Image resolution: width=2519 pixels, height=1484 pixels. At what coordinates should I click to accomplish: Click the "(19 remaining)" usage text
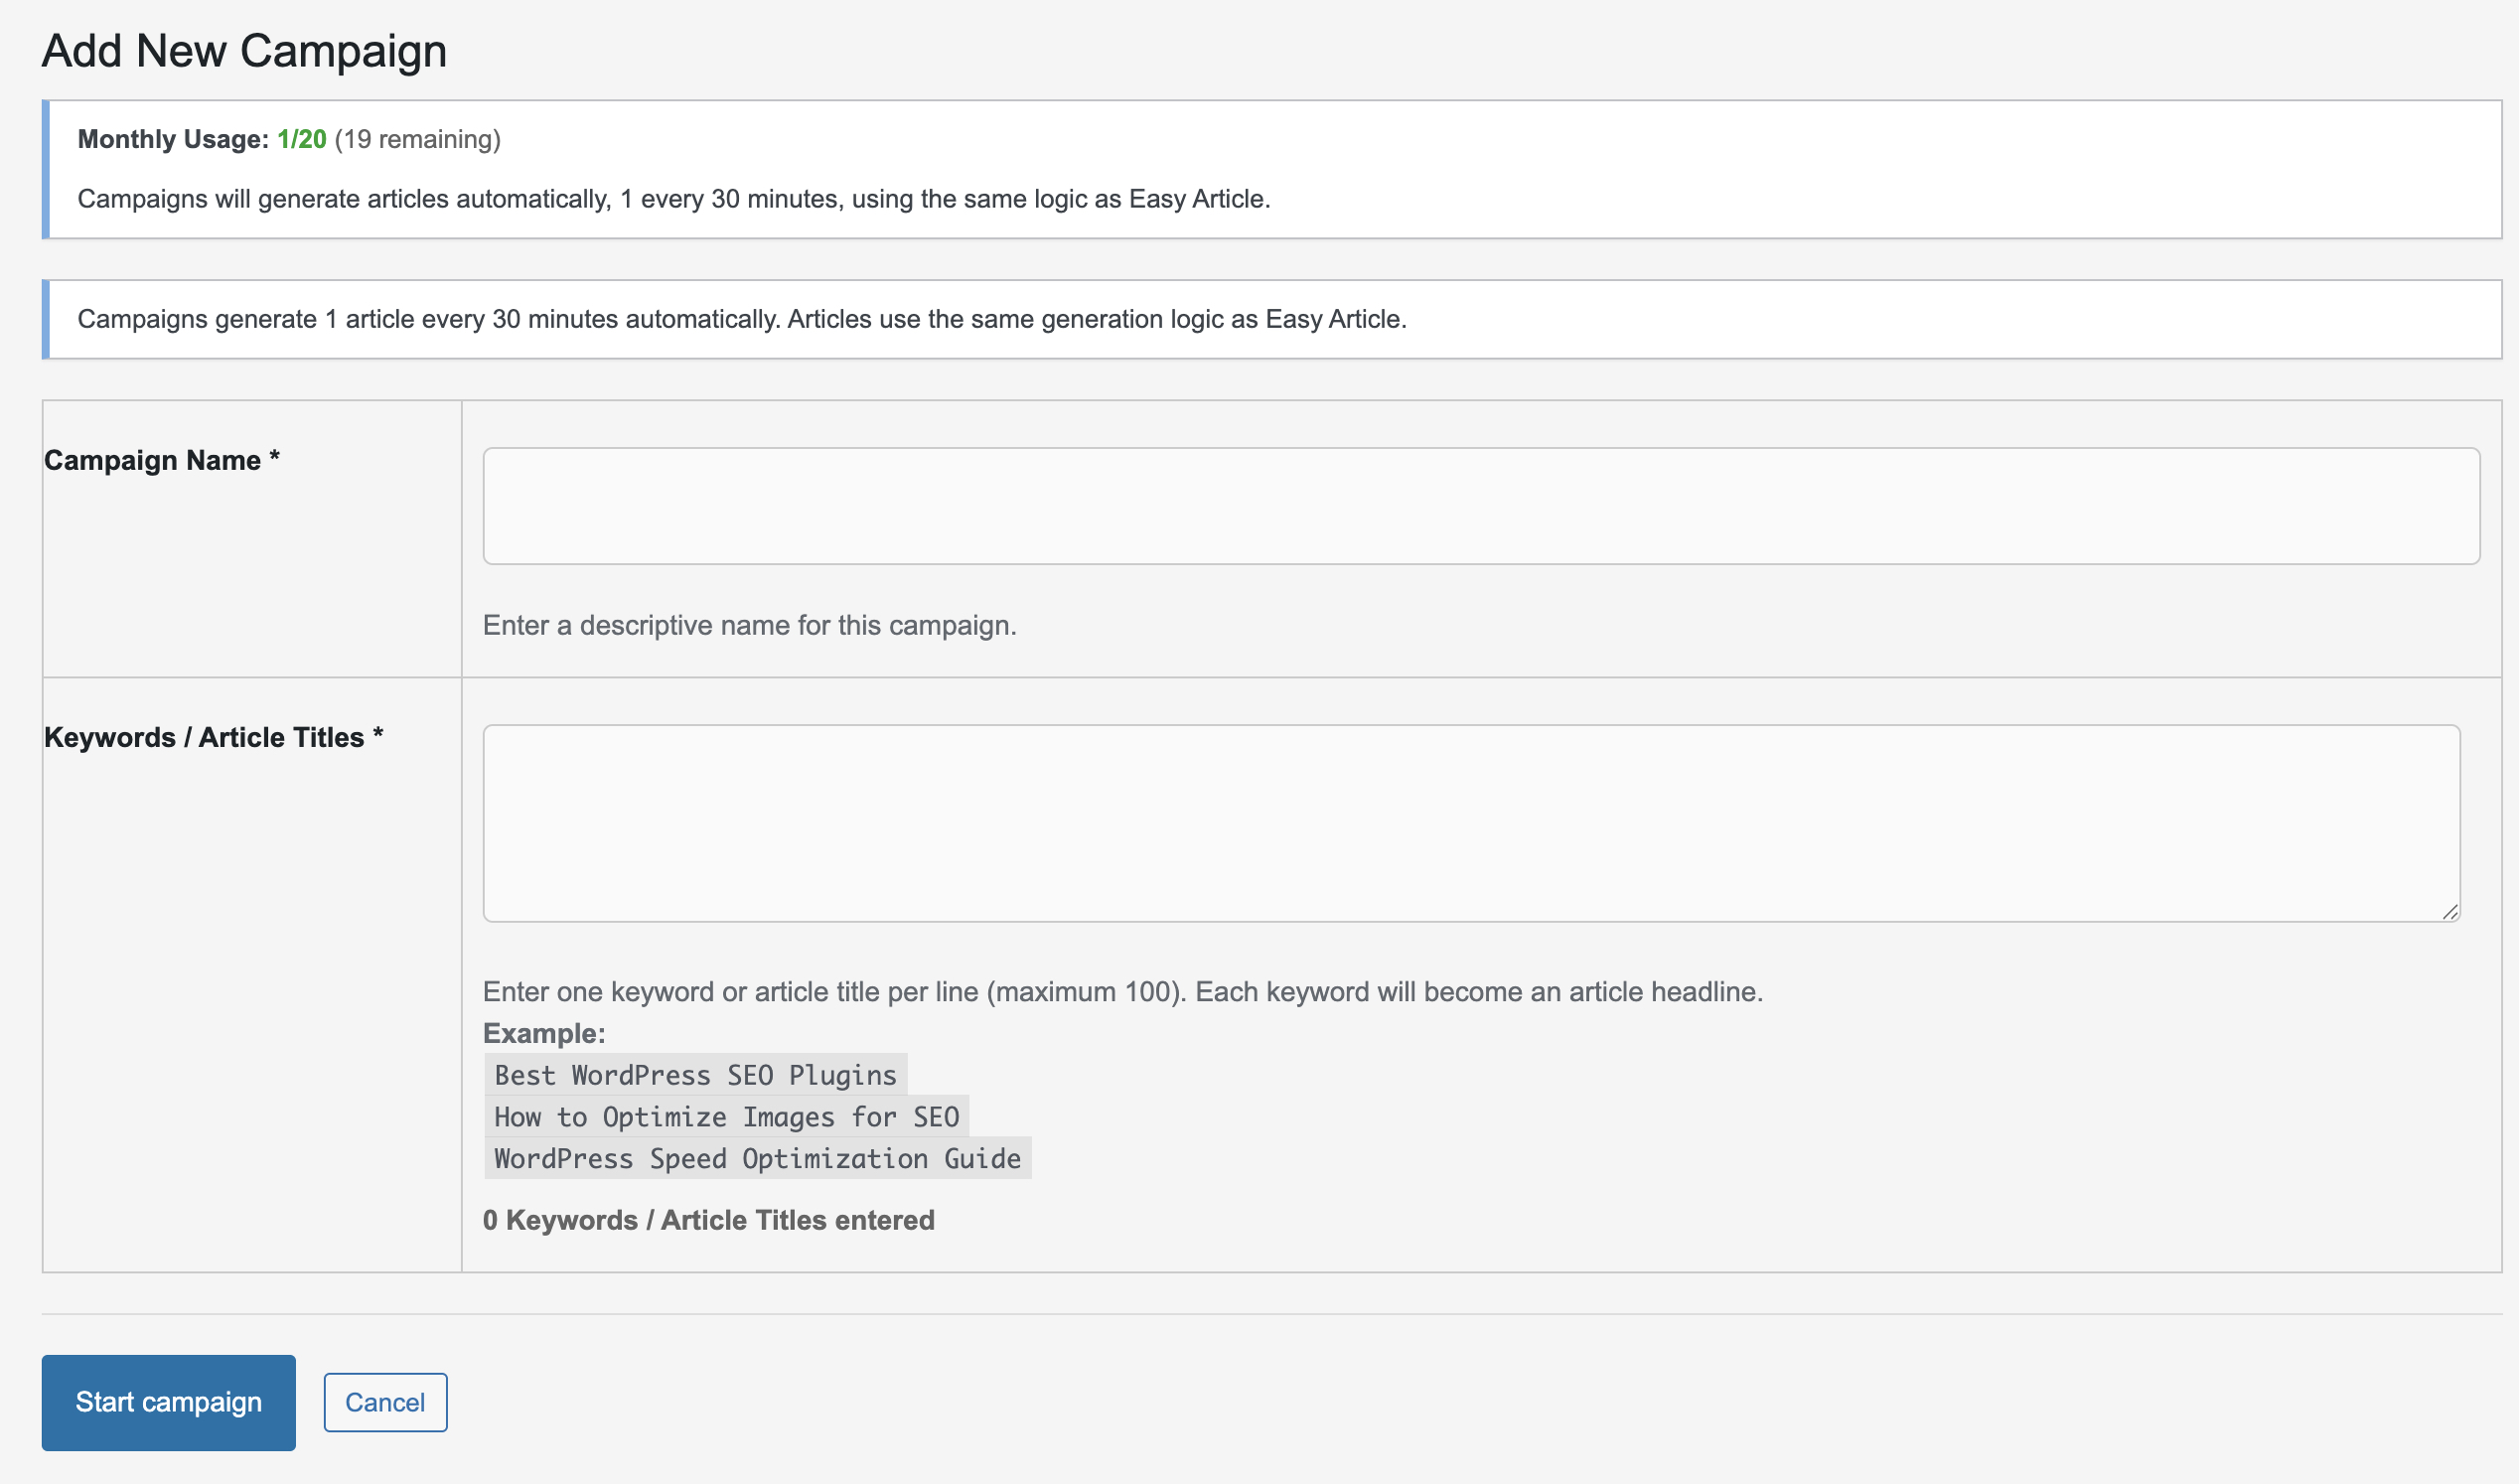pyautogui.click(x=417, y=139)
